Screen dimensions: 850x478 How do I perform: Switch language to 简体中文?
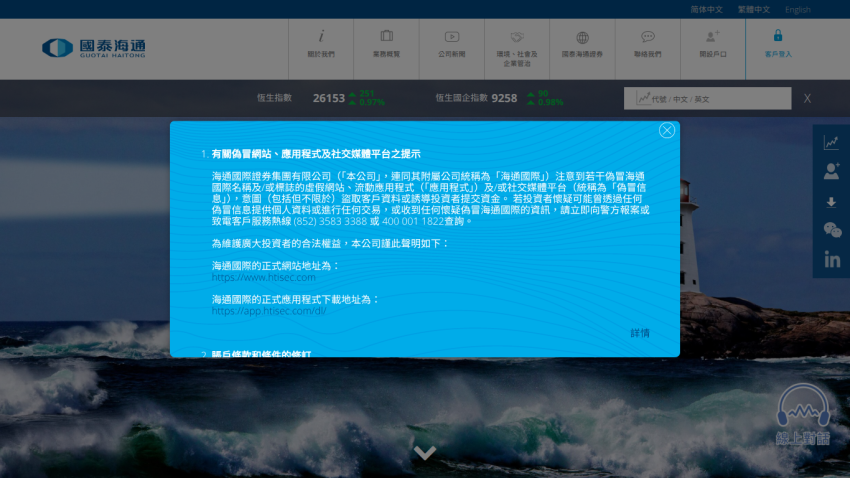pyautogui.click(x=706, y=10)
